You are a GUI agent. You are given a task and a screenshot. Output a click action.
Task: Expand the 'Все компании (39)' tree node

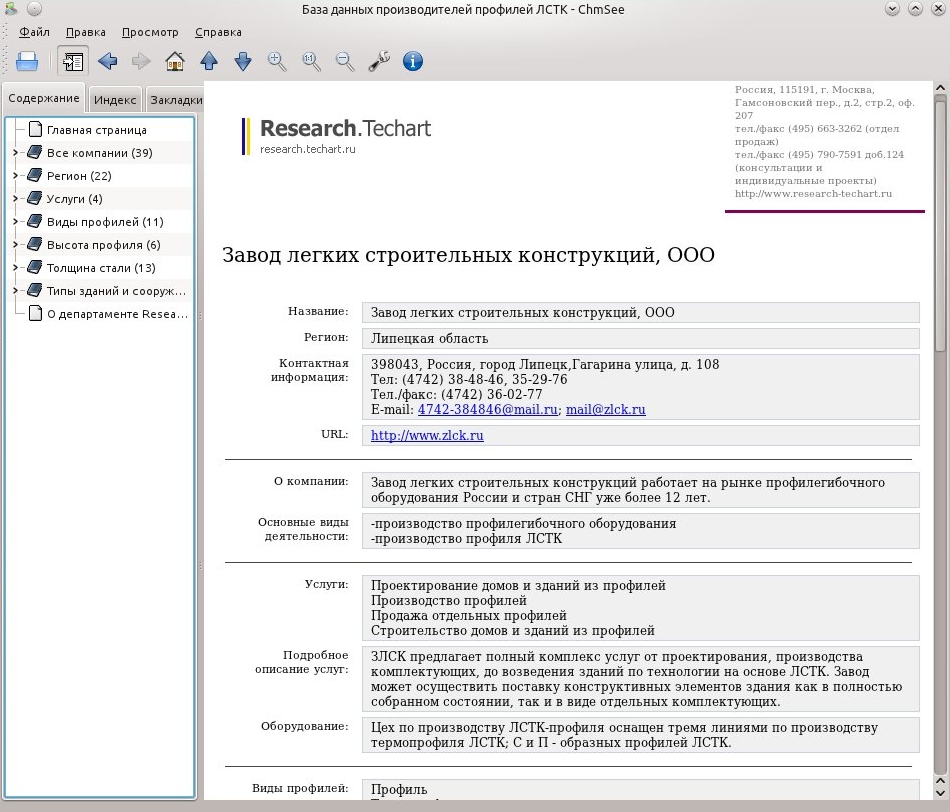click(x=16, y=153)
